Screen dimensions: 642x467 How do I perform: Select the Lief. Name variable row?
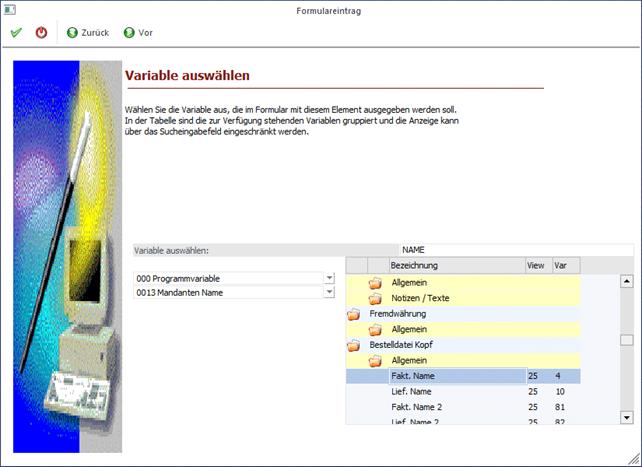click(412, 391)
